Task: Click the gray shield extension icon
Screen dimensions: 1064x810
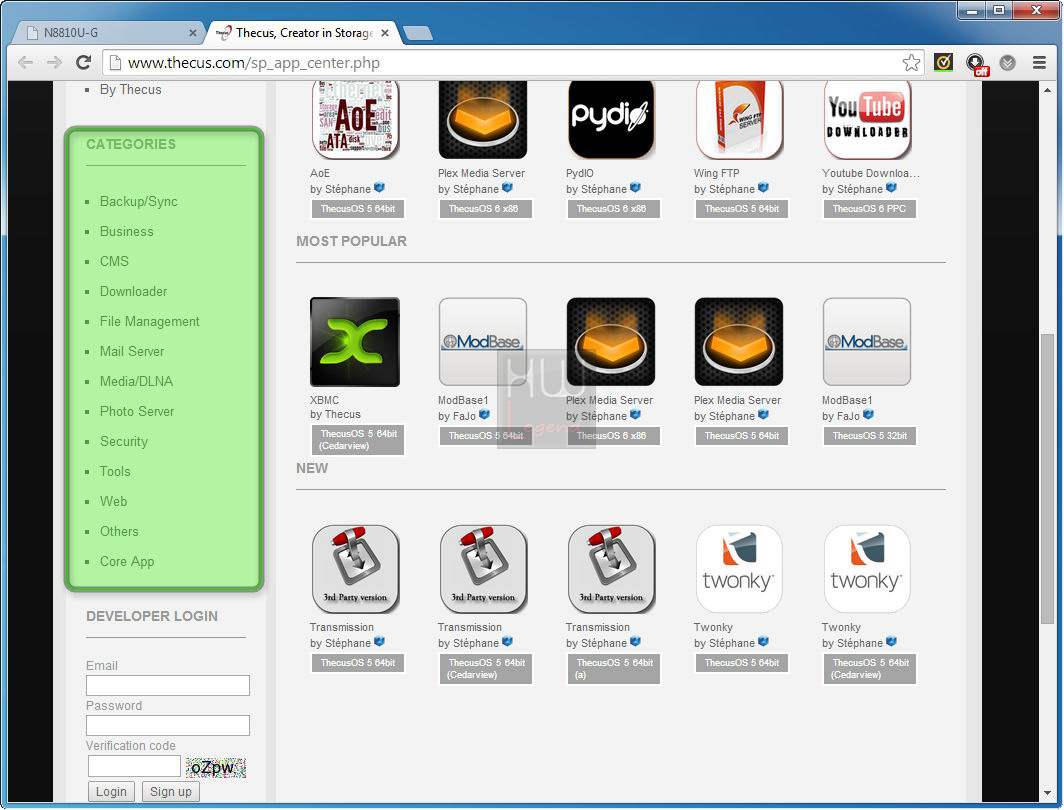Action: click(x=1008, y=63)
